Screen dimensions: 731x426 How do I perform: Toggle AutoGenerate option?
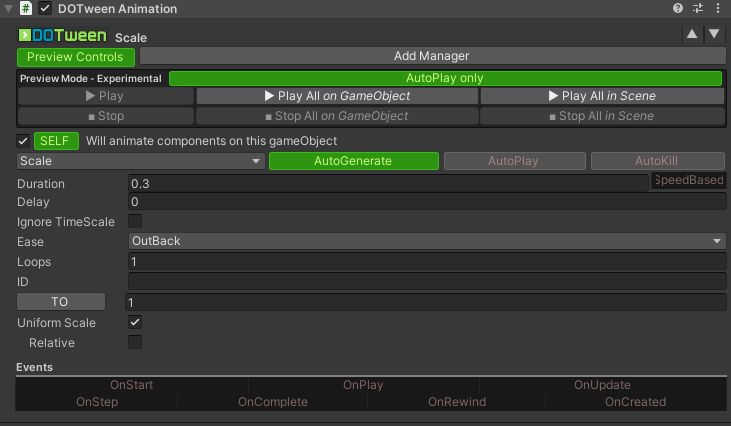pos(354,161)
